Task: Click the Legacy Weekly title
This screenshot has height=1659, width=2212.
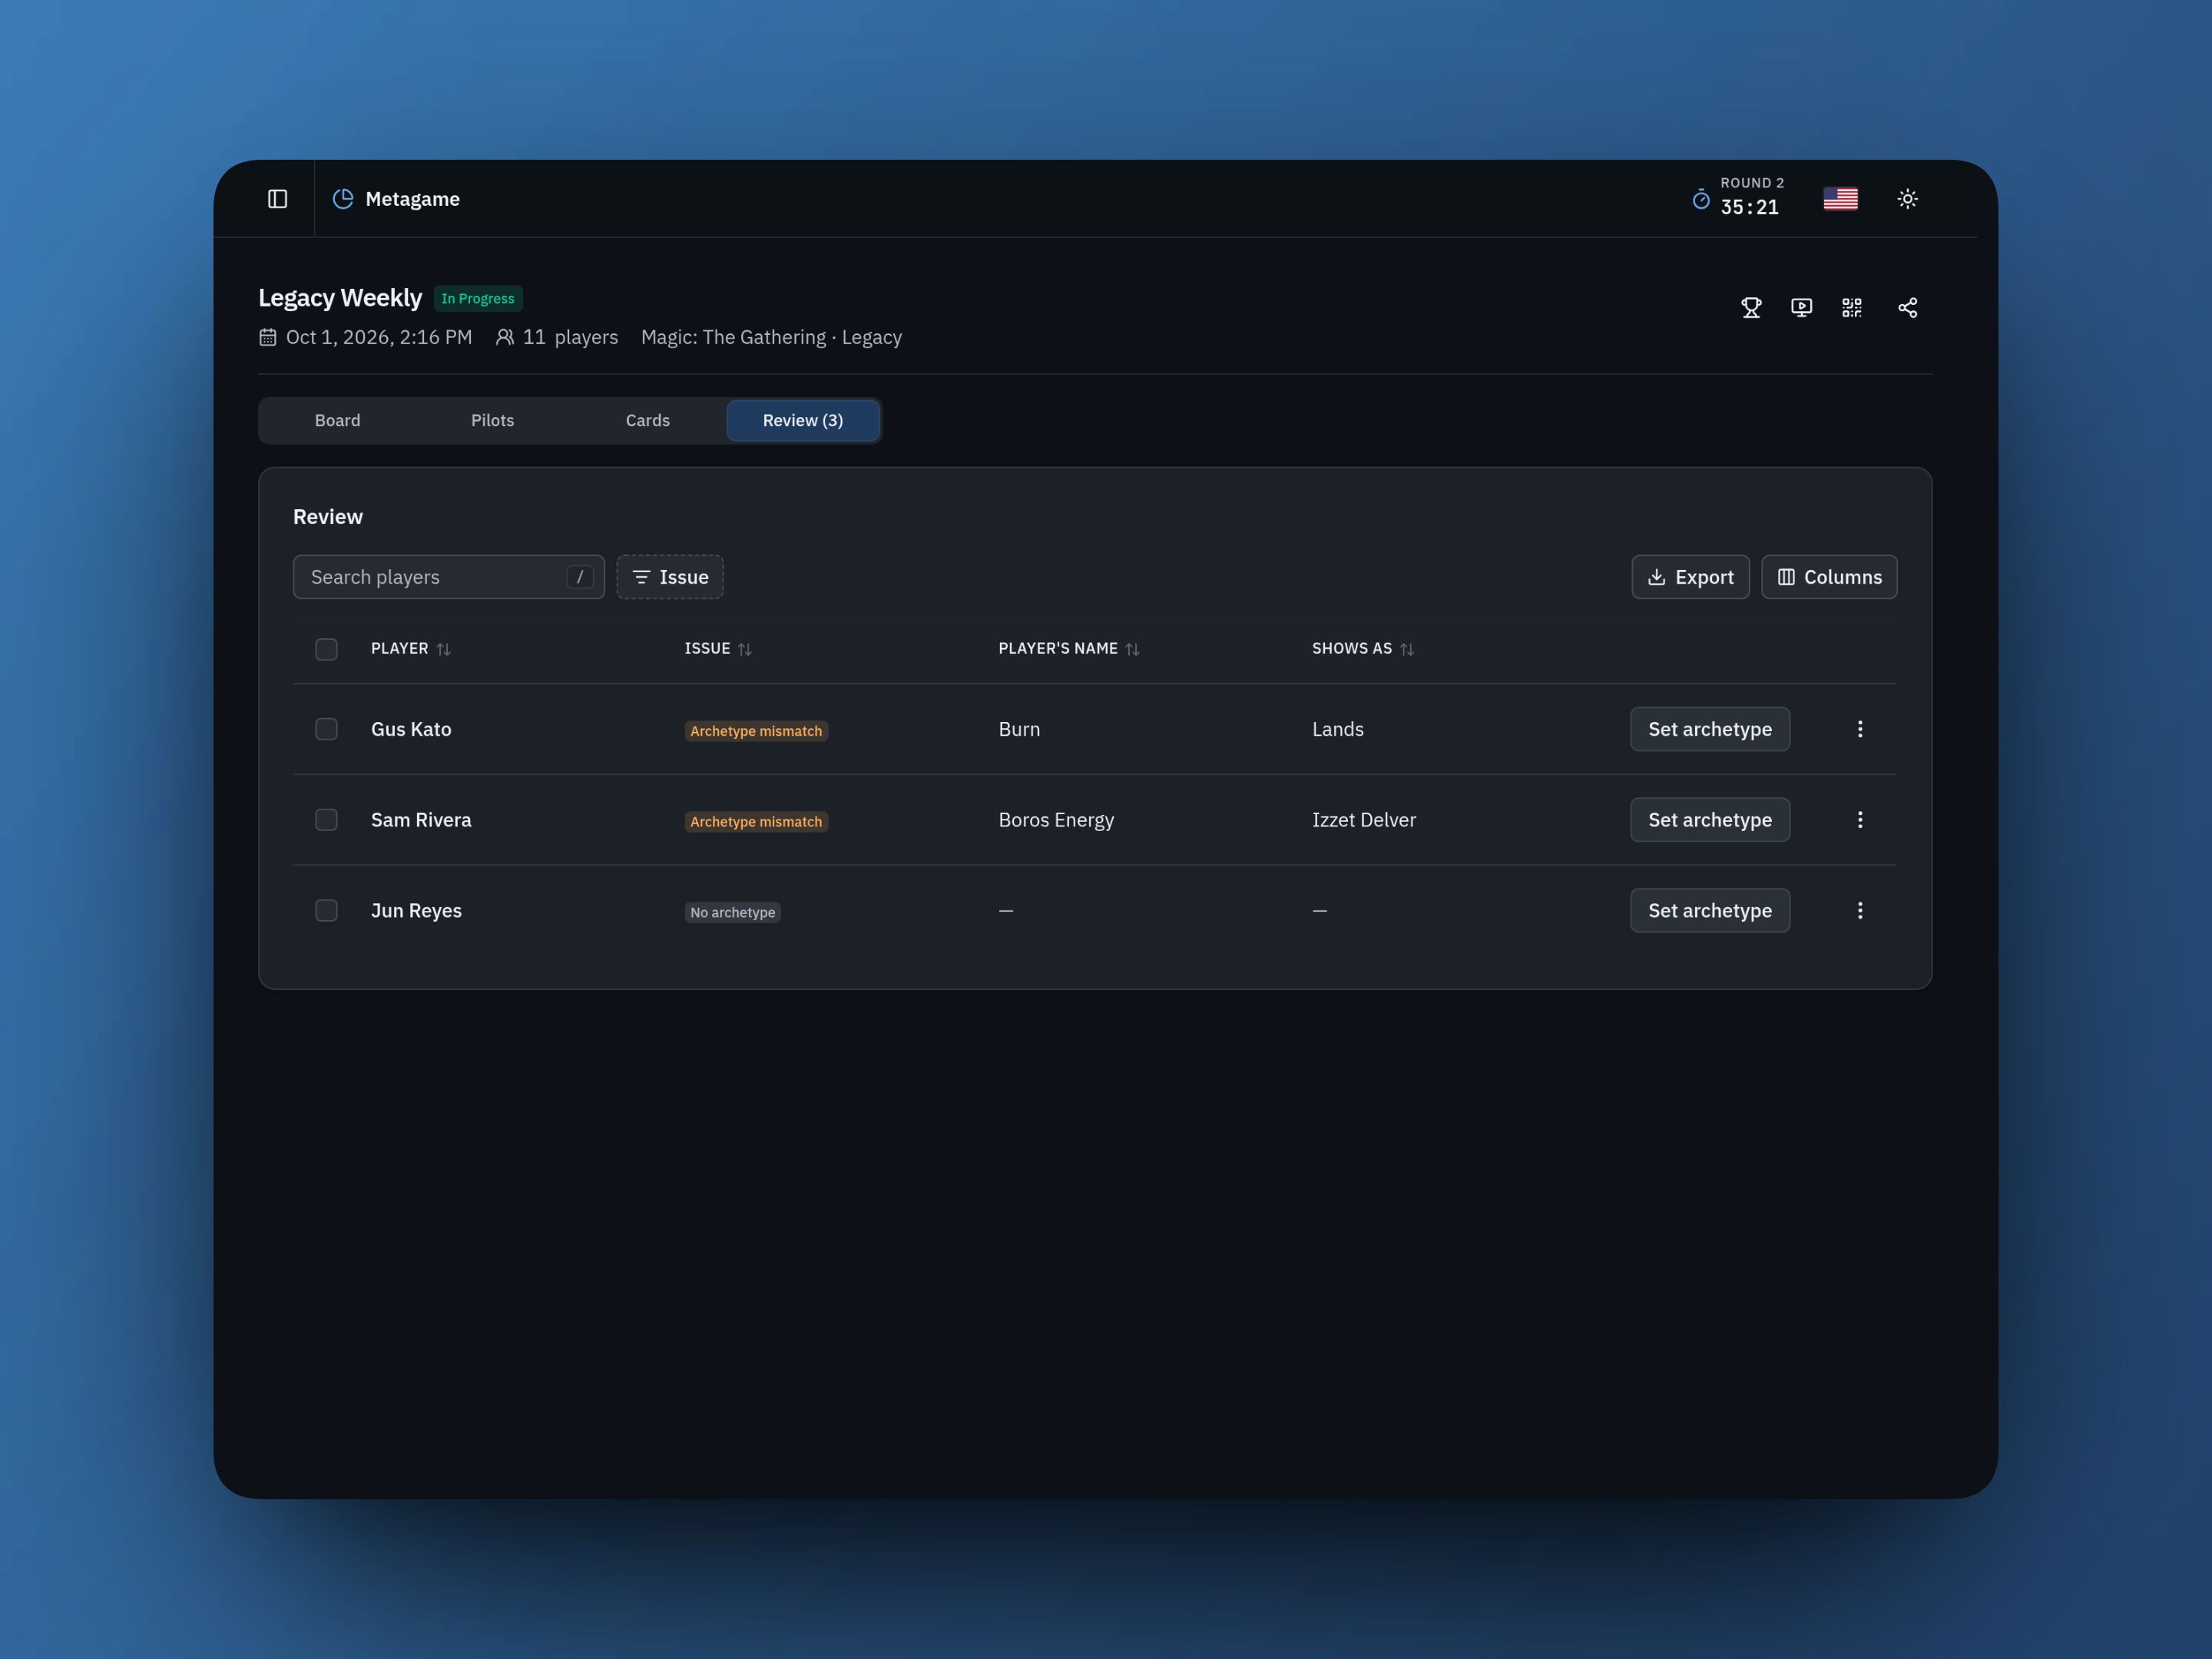Action: 340,298
